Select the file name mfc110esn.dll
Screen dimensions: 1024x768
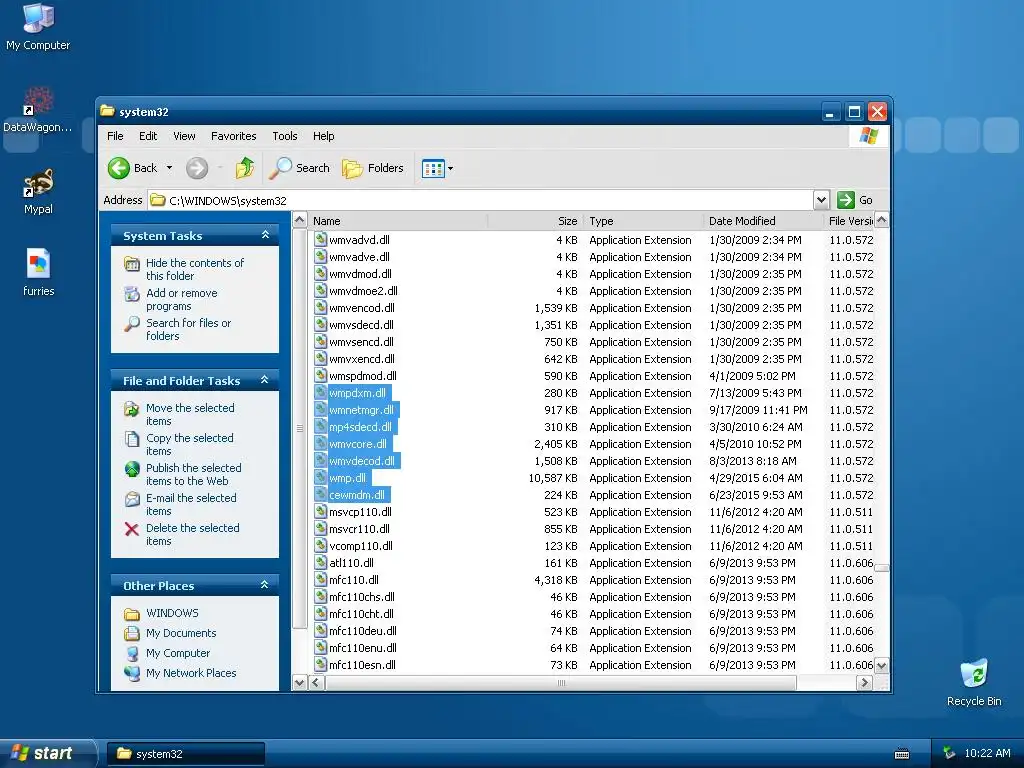coord(362,665)
